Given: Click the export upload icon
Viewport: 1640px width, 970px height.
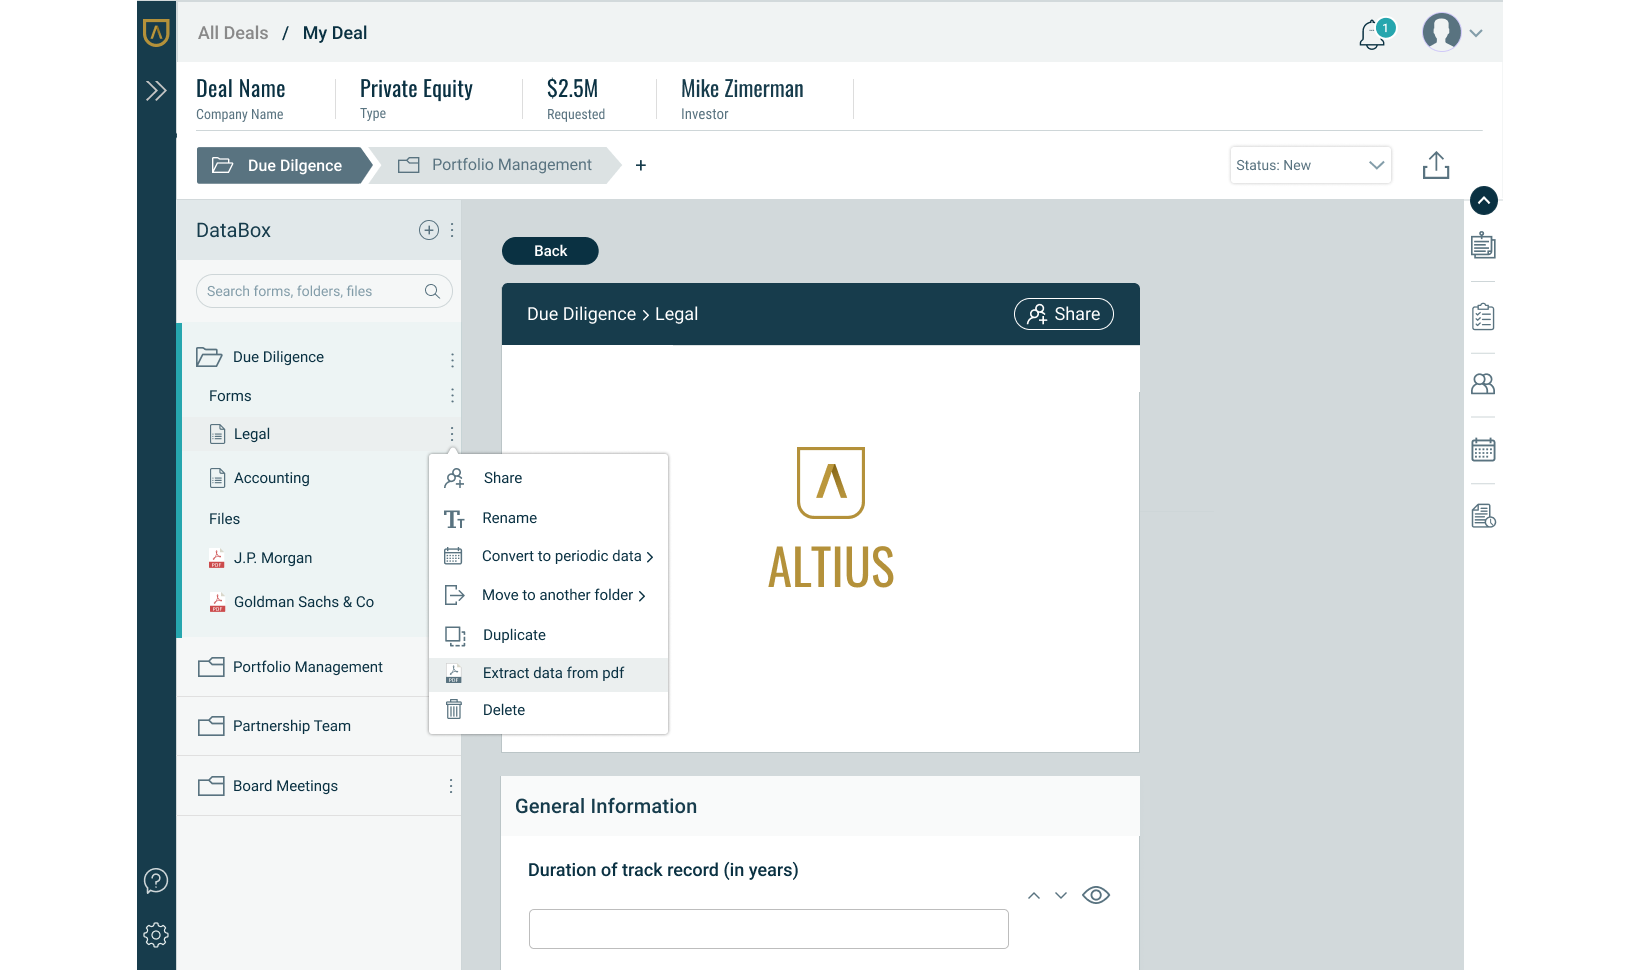Looking at the screenshot, I should pos(1436,165).
